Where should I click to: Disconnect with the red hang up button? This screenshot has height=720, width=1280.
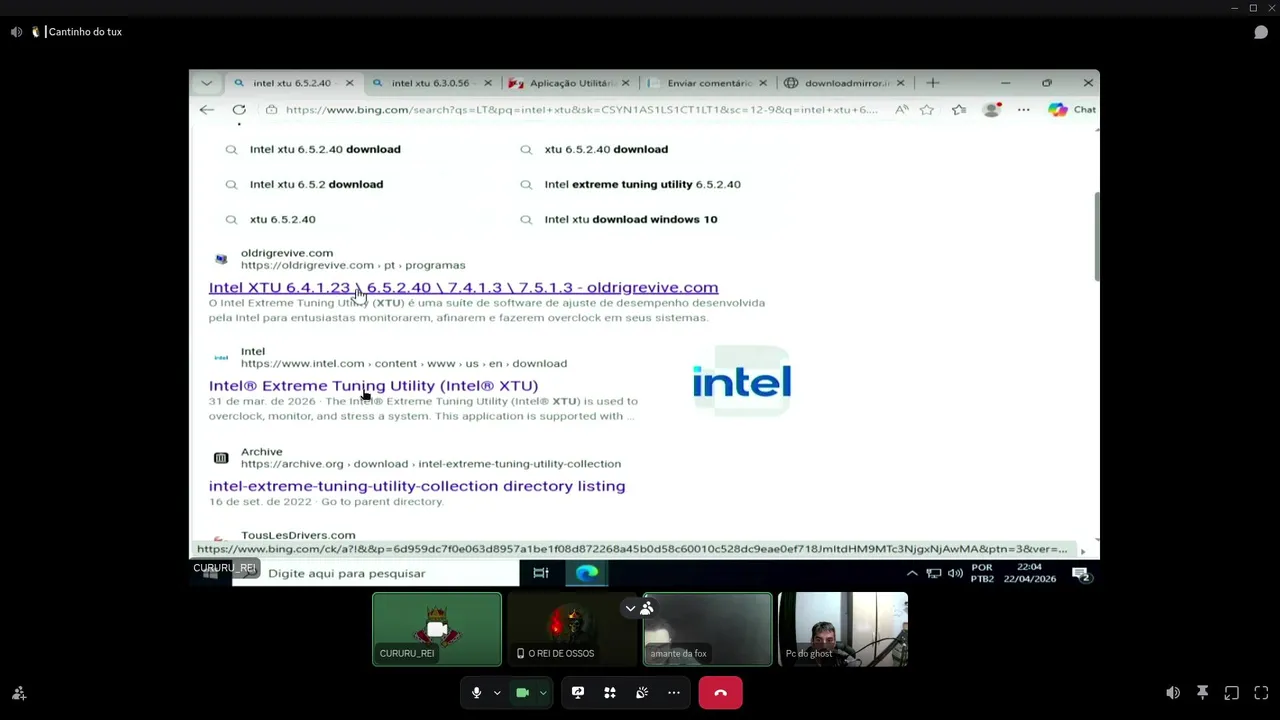pos(720,692)
